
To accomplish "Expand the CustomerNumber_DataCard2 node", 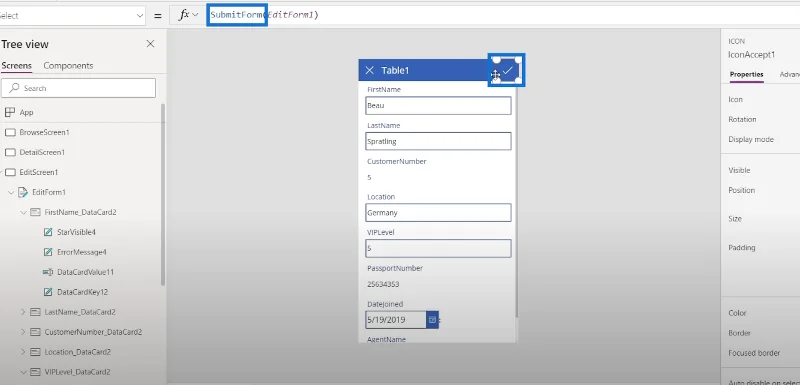I will click(23, 332).
